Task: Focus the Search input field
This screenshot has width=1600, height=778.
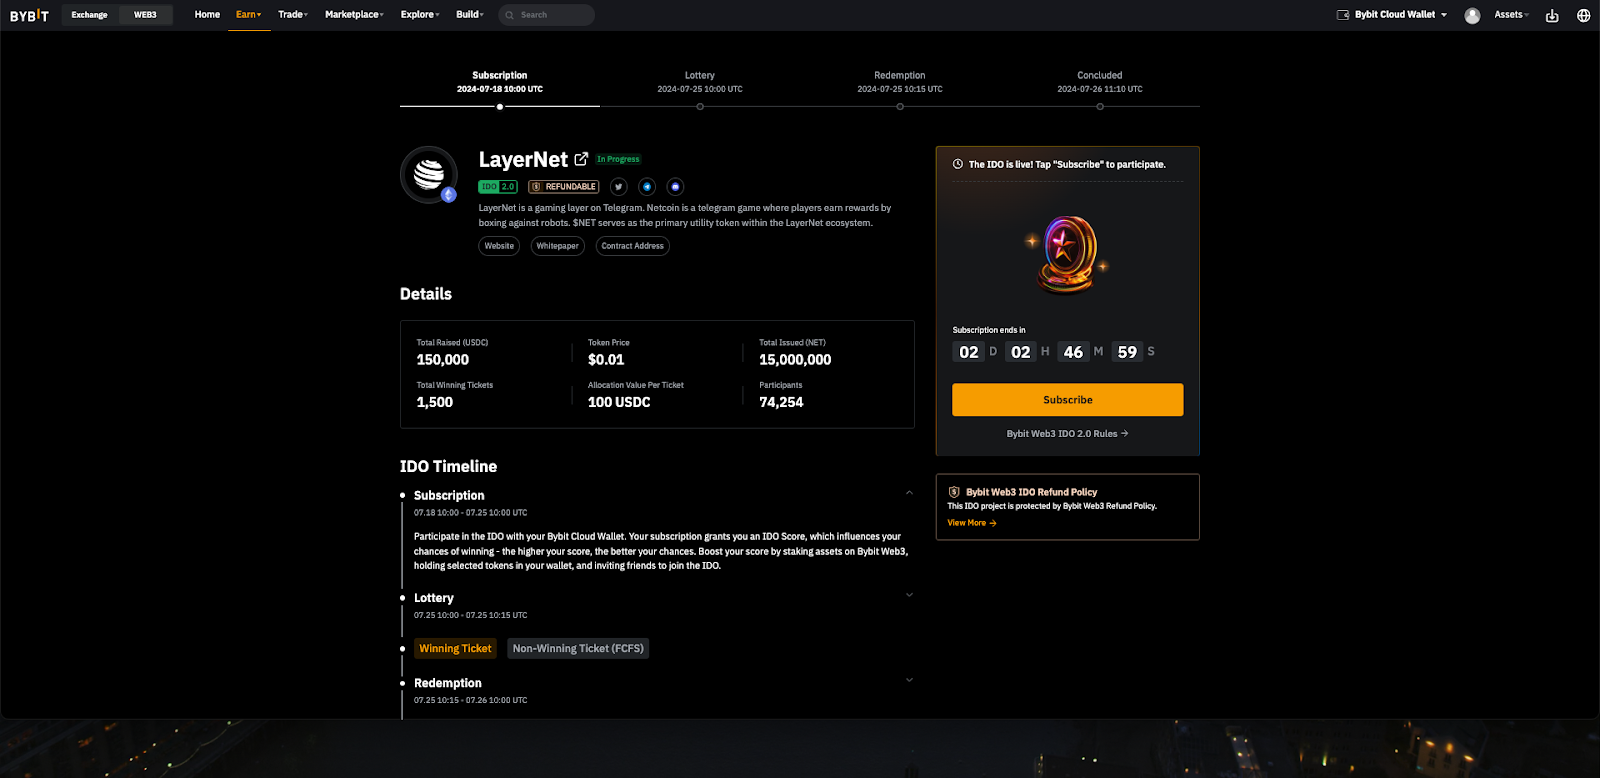Action: 546,15
